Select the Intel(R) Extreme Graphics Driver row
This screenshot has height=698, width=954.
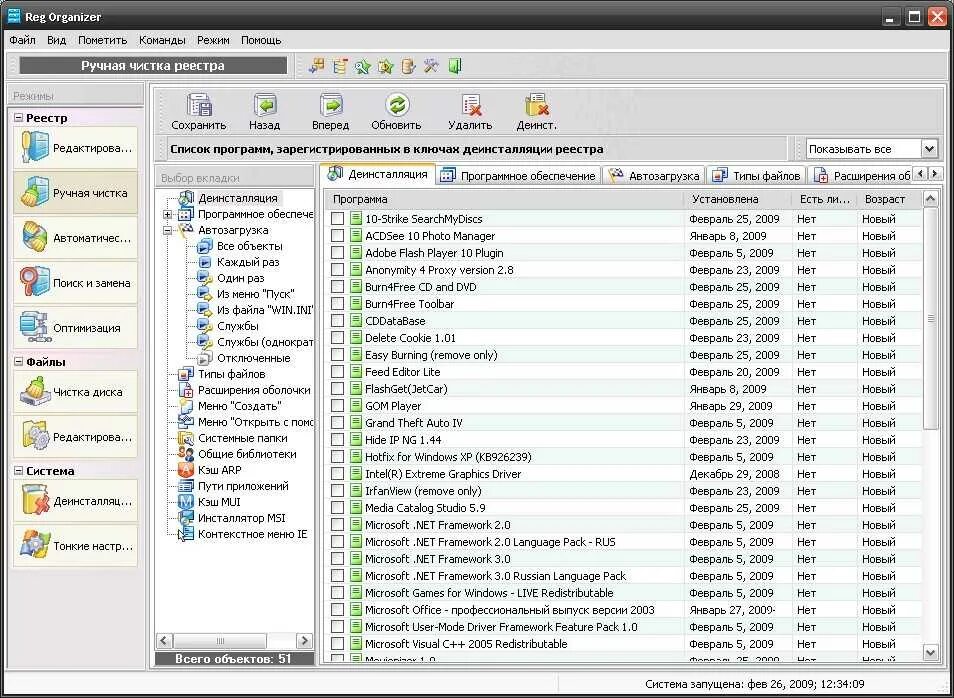624,474
